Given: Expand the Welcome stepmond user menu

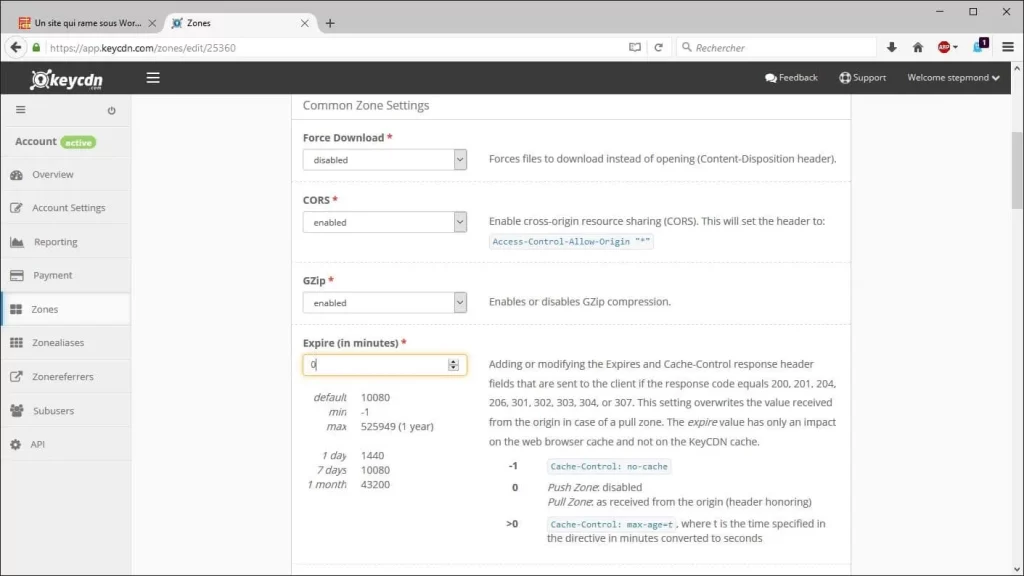Looking at the screenshot, I should pyautogui.click(x=953, y=78).
